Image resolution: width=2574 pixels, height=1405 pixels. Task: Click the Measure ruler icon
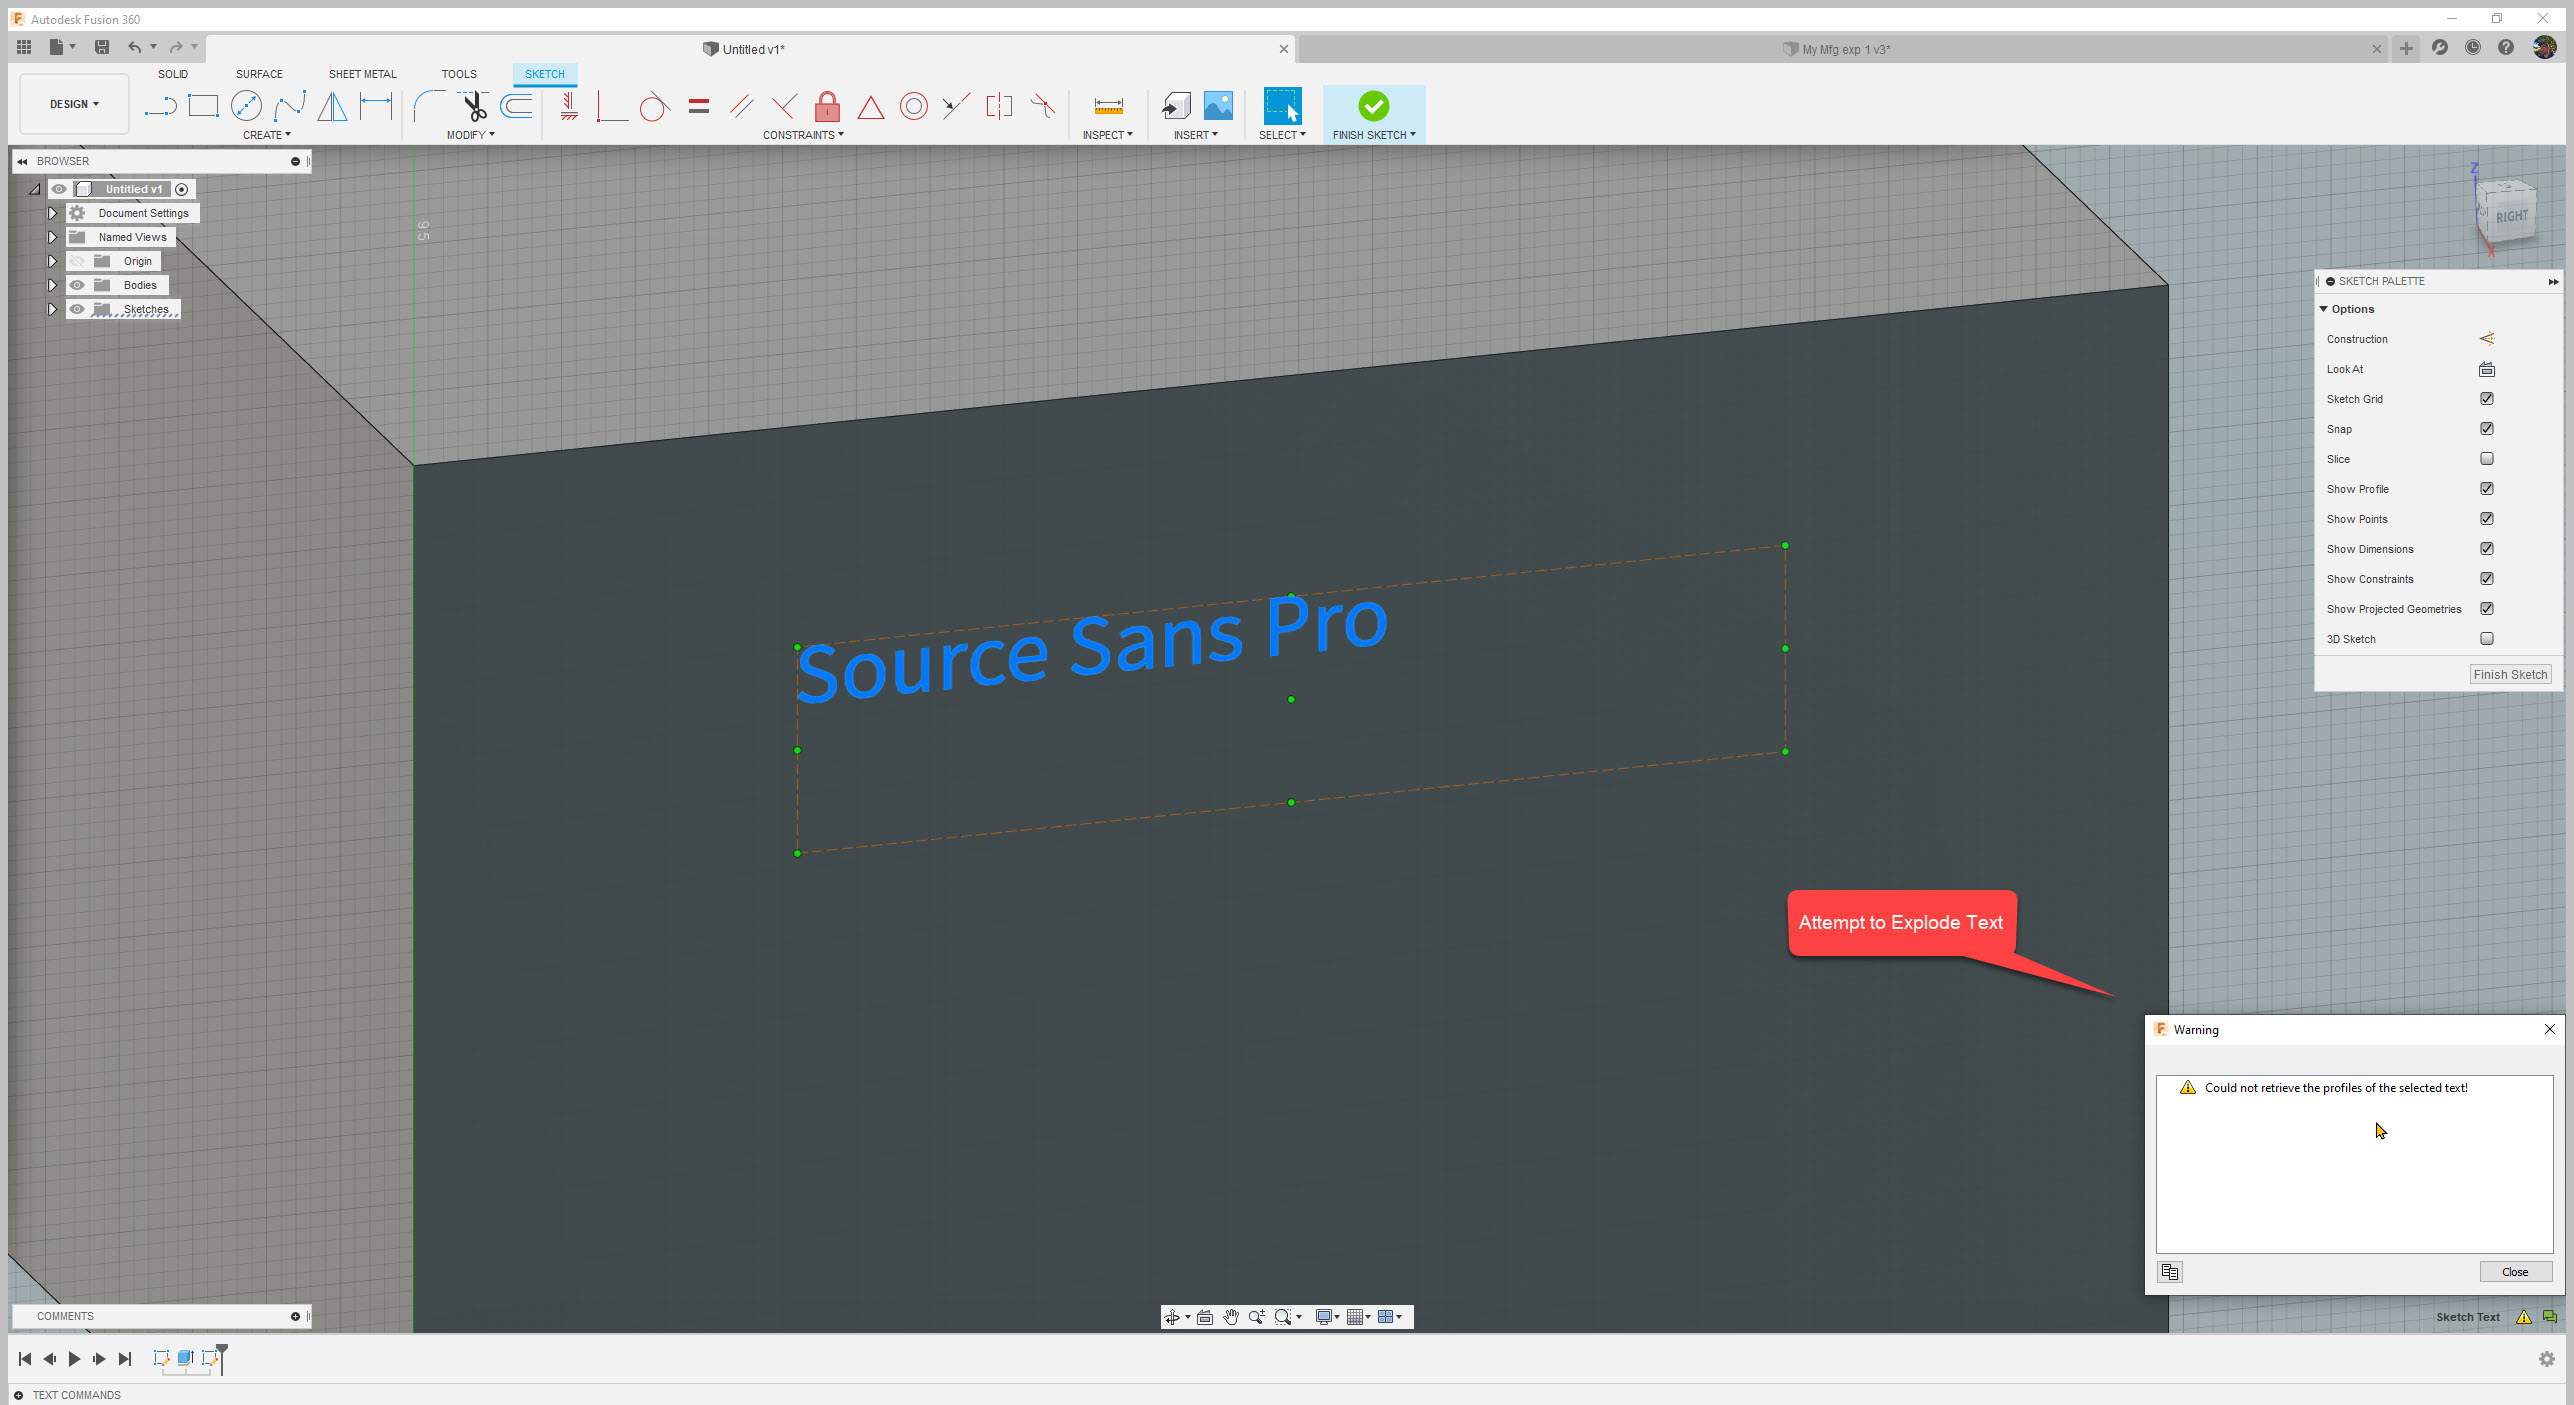[x=1108, y=106]
